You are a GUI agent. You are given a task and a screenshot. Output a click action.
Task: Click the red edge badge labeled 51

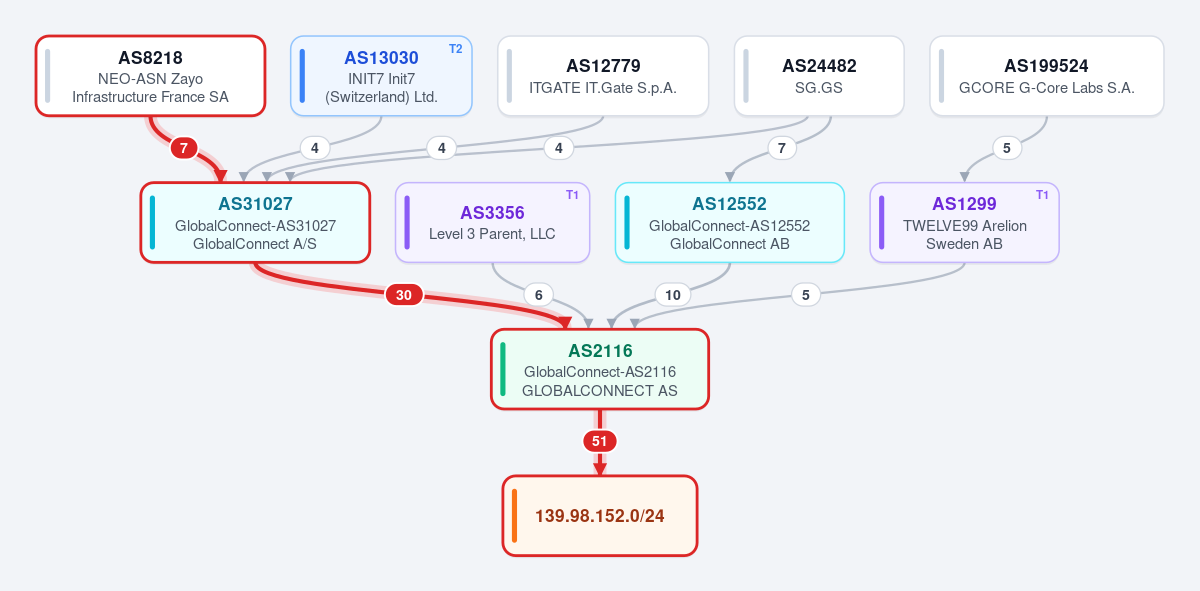pyautogui.click(x=600, y=441)
